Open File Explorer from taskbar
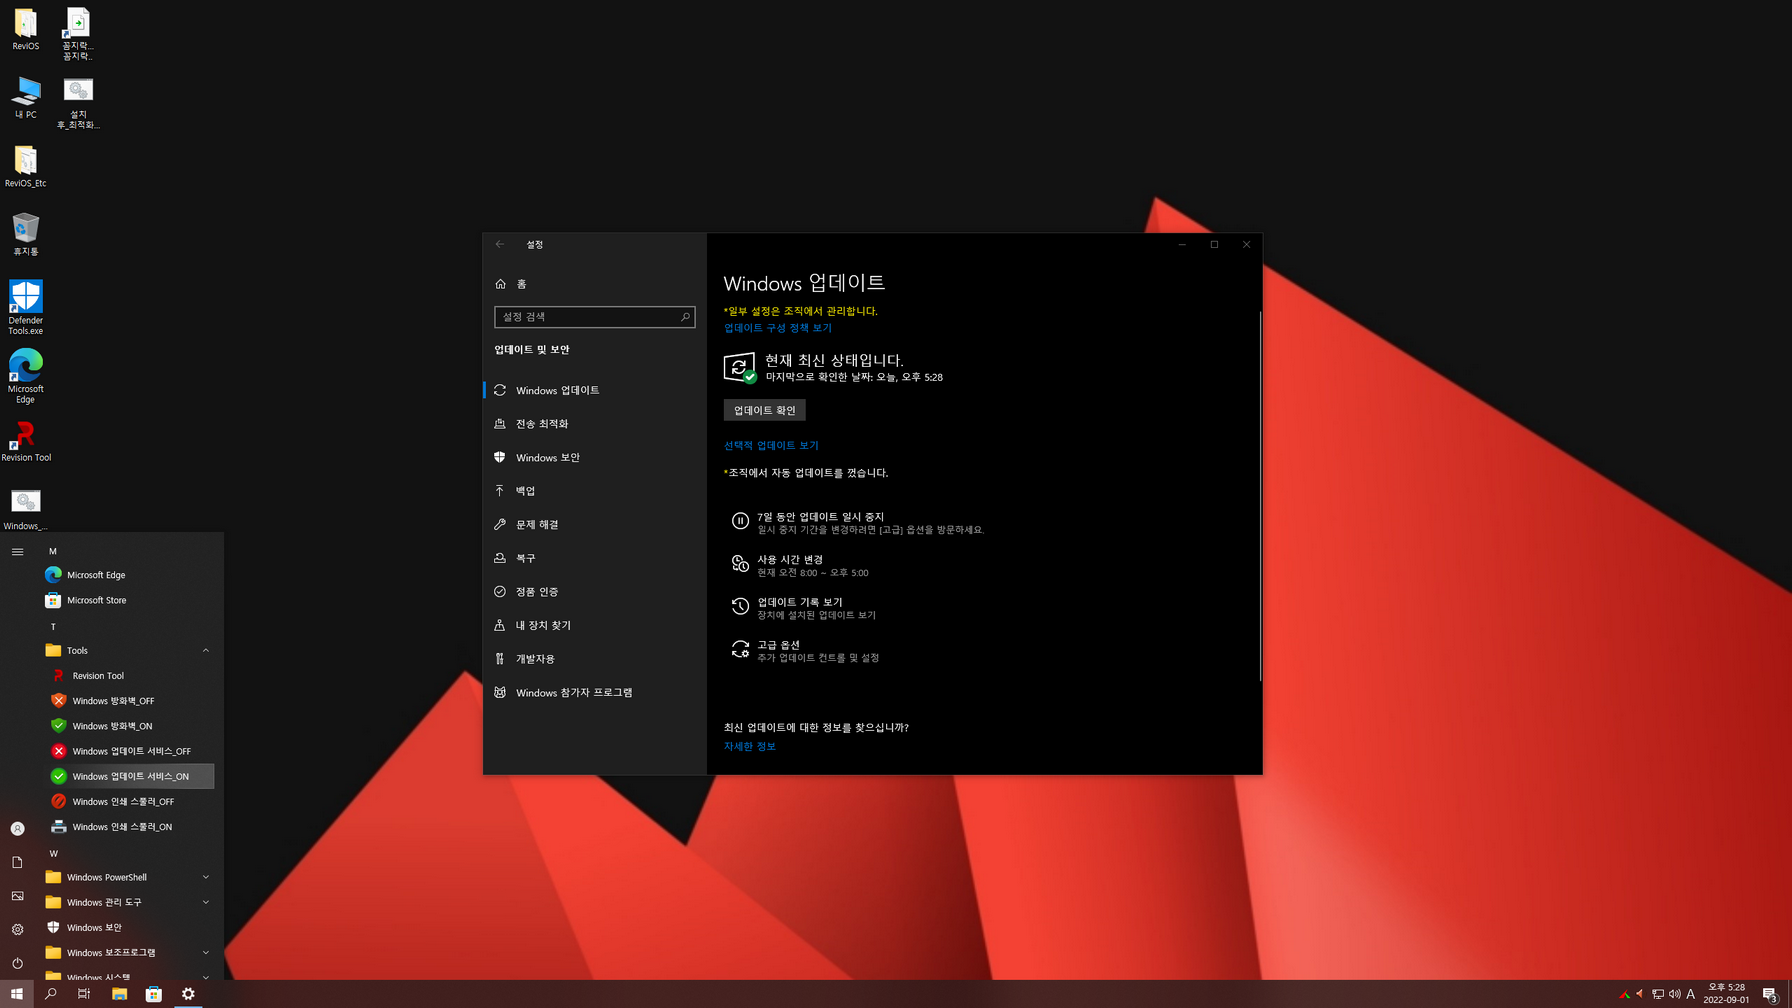Viewport: 1792px width, 1008px height. (x=119, y=994)
